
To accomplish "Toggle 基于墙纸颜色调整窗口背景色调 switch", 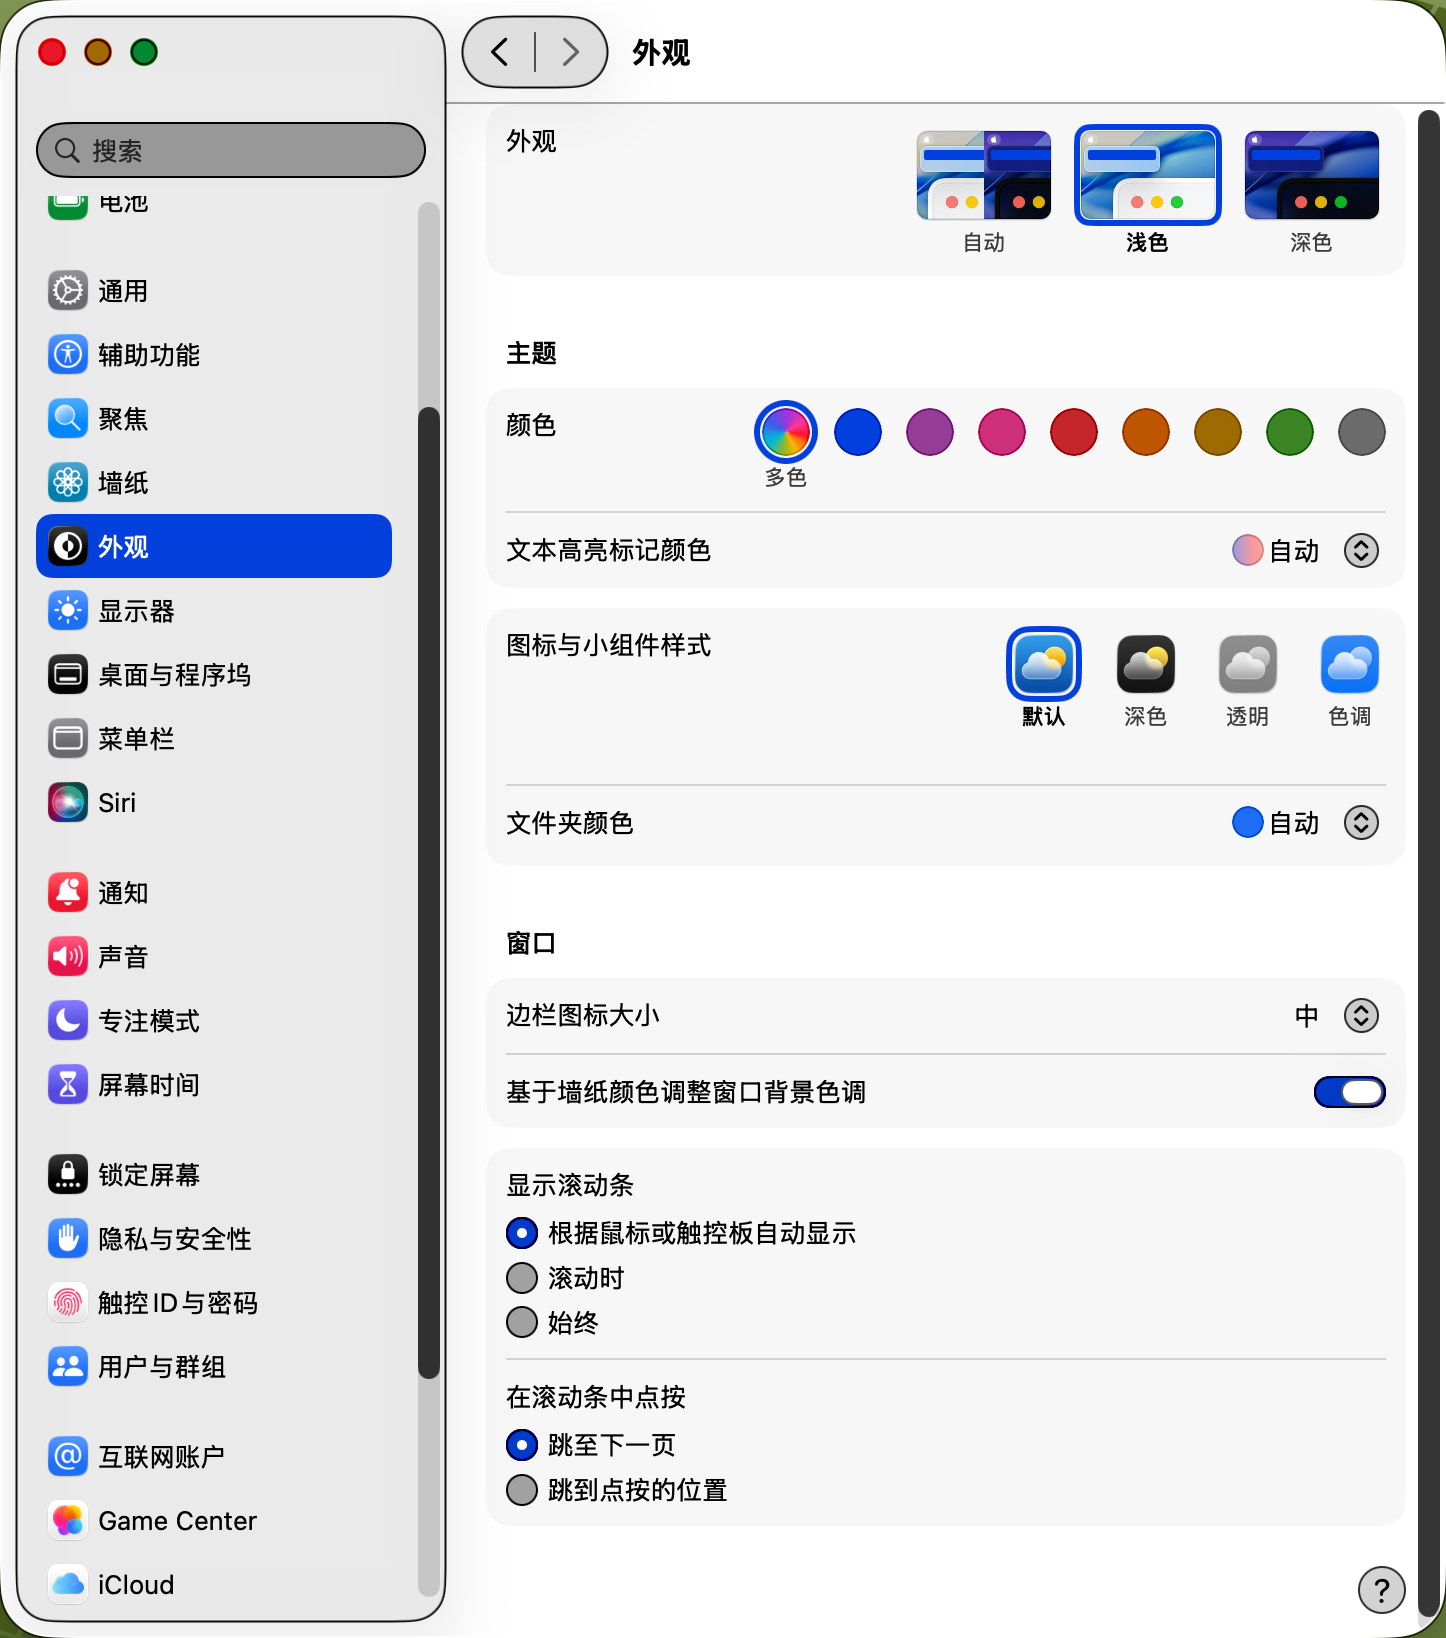I will coord(1349,1092).
